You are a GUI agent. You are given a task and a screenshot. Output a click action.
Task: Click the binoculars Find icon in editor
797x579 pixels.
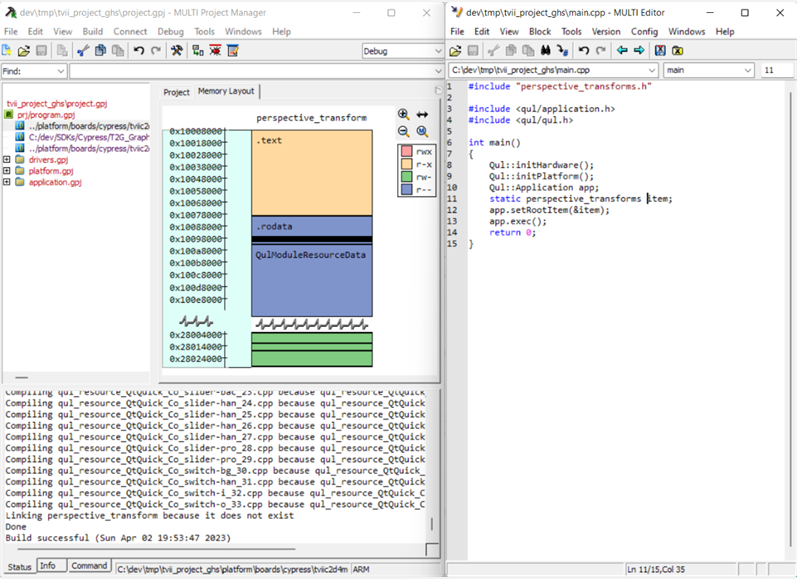click(x=545, y=51)
